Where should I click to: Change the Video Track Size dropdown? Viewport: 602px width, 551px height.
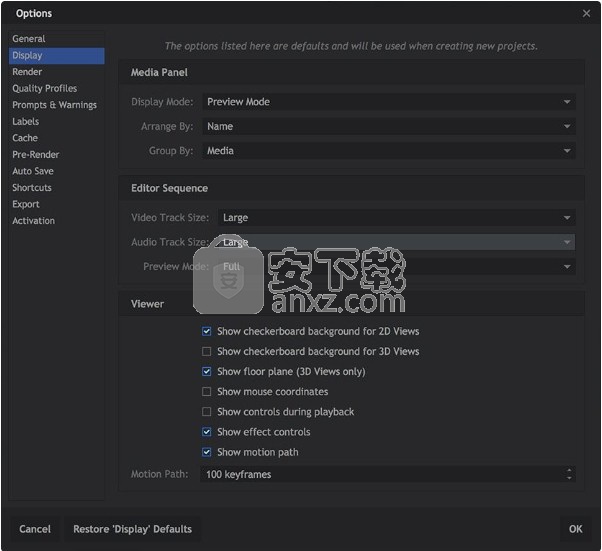pos(397,218)
